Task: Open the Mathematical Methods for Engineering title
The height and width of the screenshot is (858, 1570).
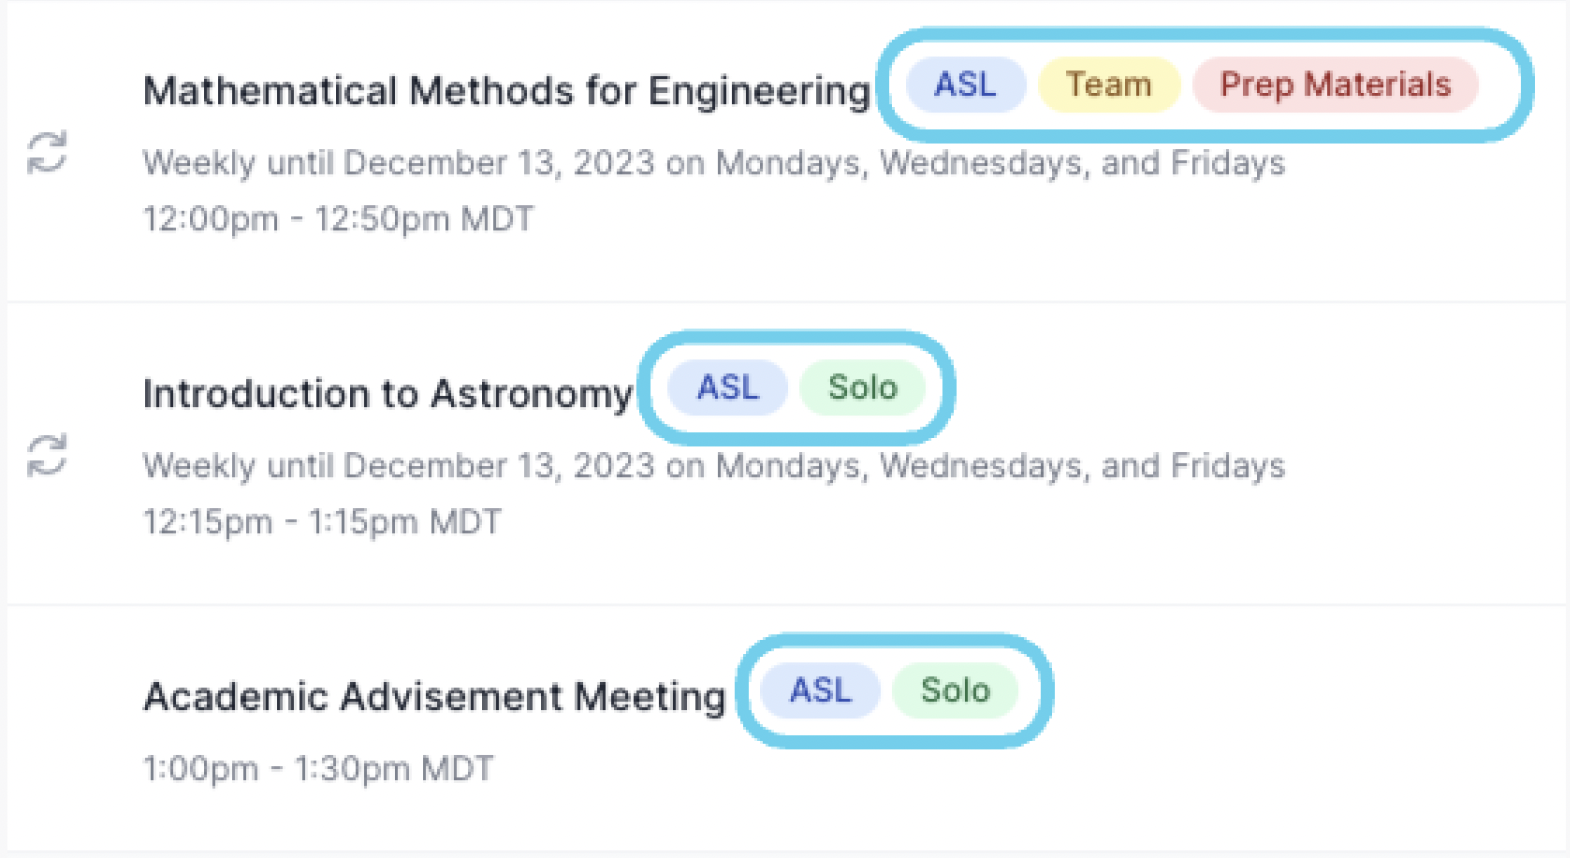Action: pos(506,91)
